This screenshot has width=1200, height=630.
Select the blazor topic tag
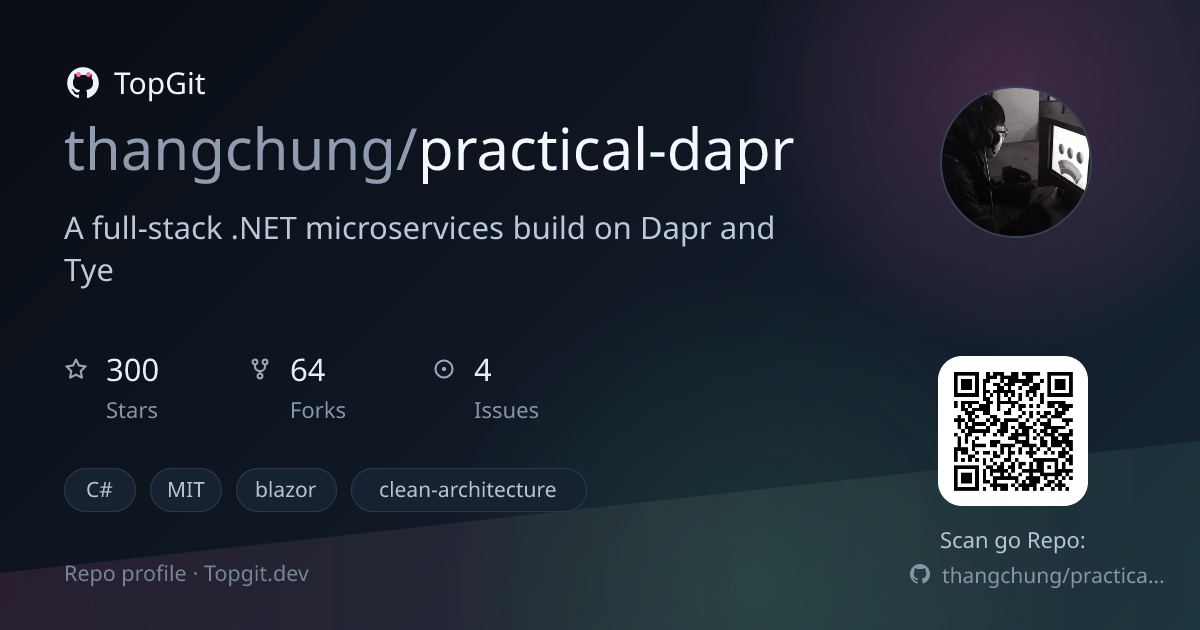[x=286, y=490]
